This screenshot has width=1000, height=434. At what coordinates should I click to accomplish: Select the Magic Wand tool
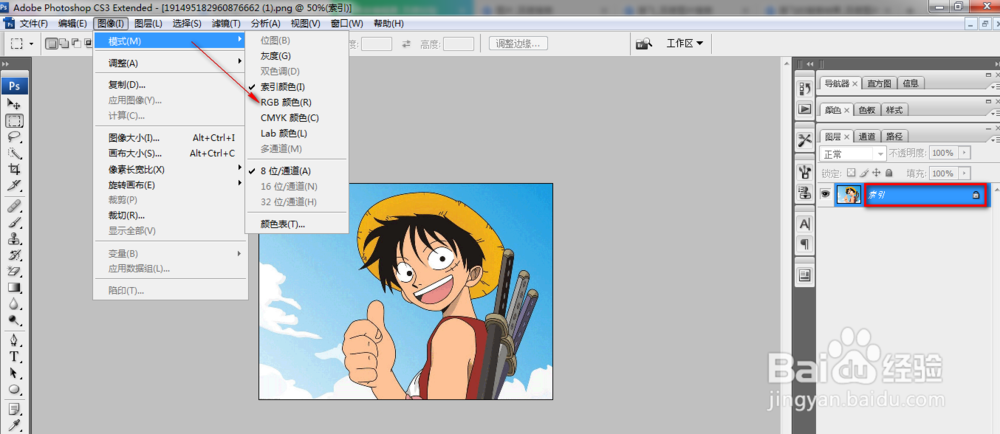(15, 153)
